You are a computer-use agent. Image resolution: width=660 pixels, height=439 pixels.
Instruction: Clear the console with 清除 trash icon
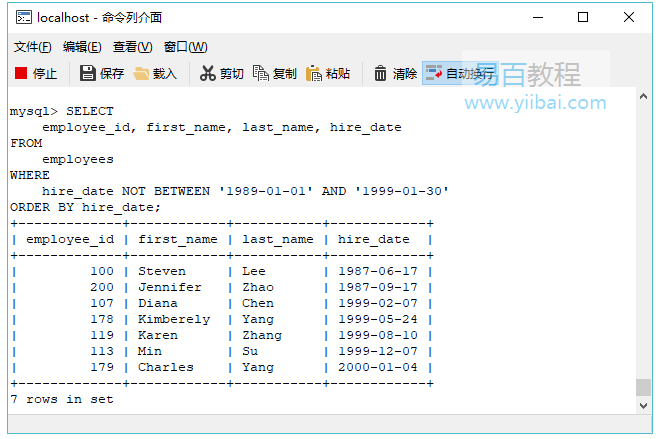point(381,73)
